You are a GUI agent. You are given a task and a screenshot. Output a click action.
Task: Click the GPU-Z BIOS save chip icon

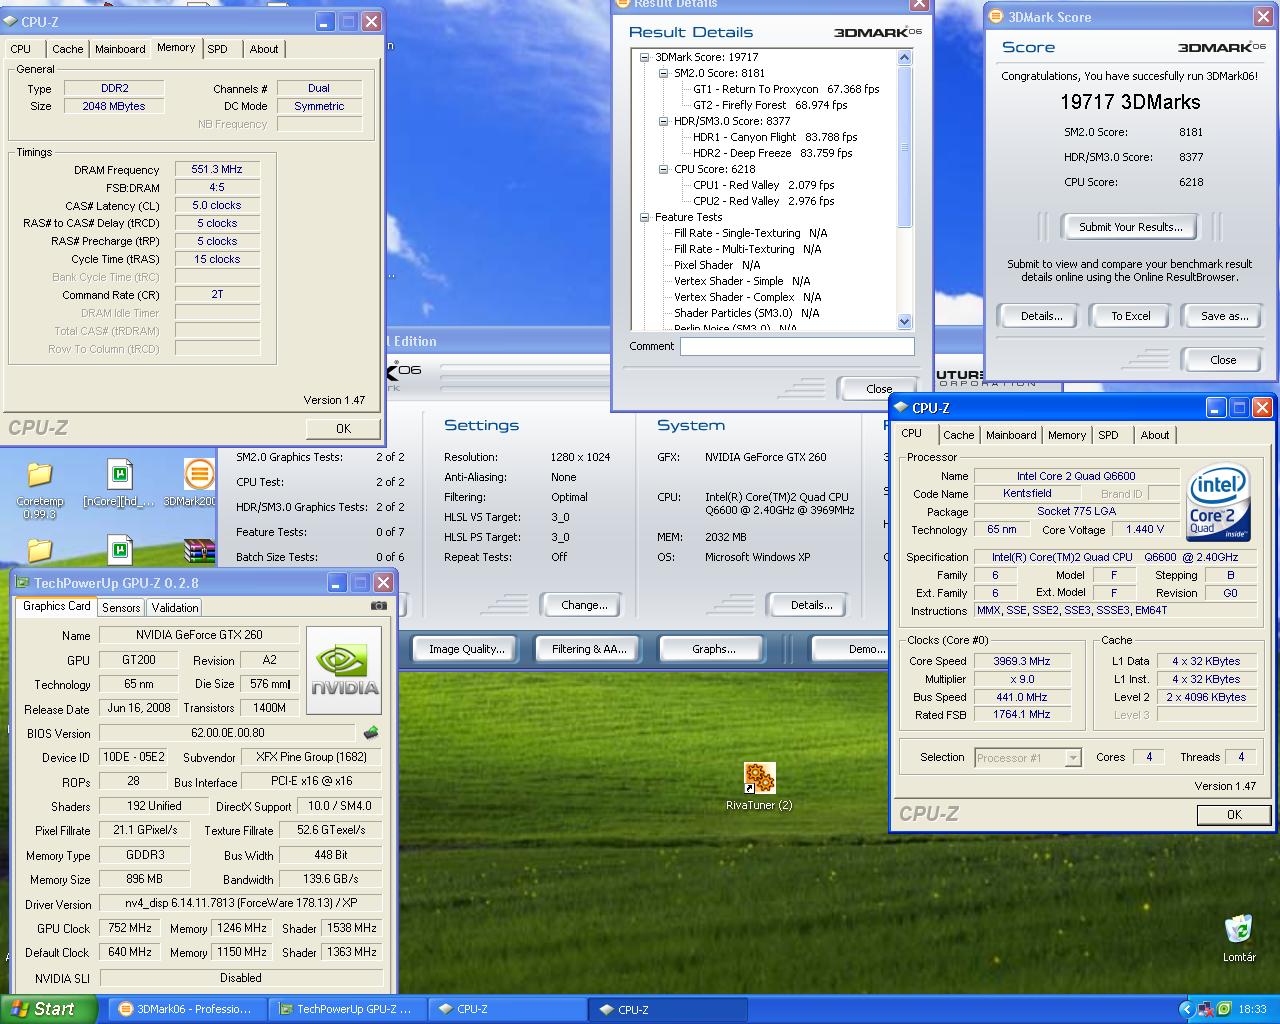point(371,733)
